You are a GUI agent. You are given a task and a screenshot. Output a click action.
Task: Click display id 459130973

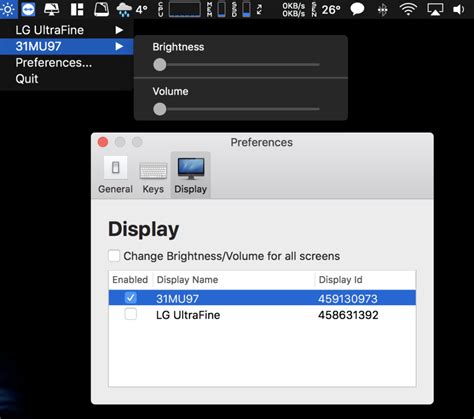pos(348,299)
